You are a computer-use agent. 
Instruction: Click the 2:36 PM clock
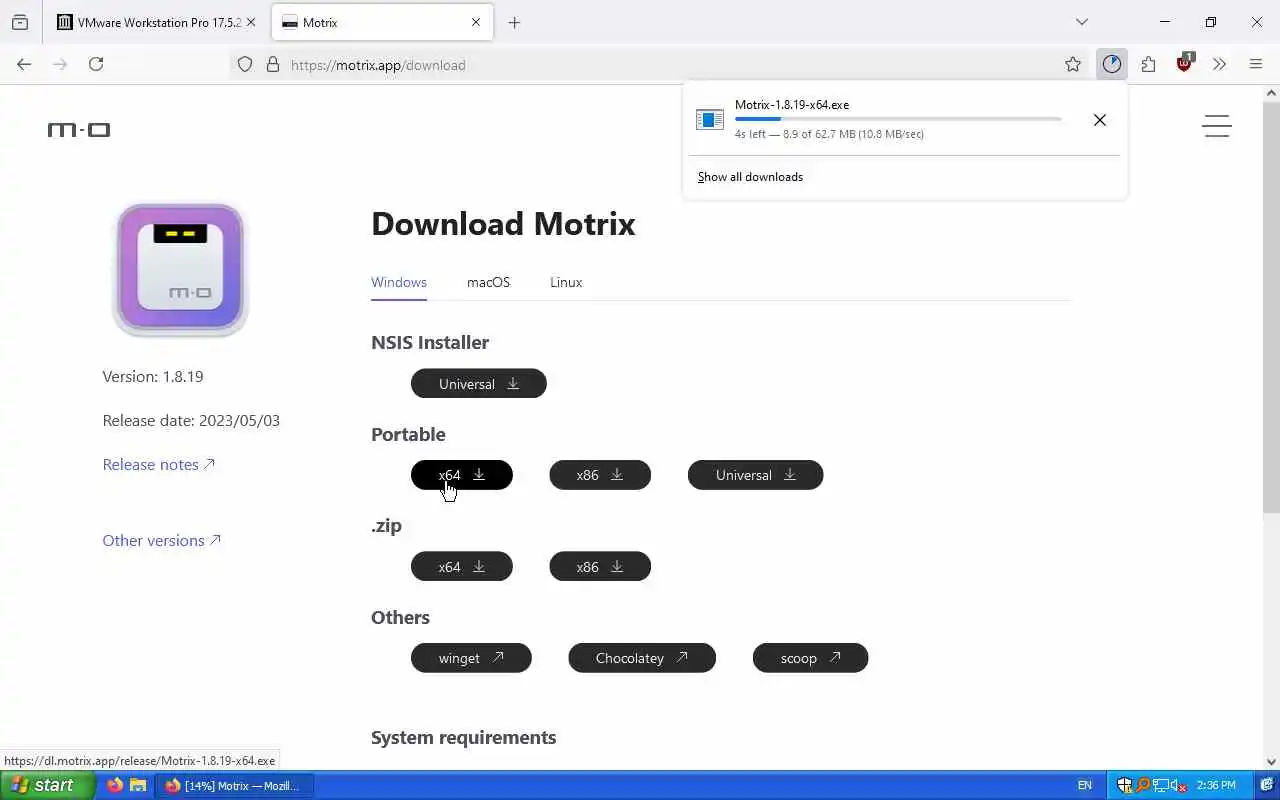1216,785
